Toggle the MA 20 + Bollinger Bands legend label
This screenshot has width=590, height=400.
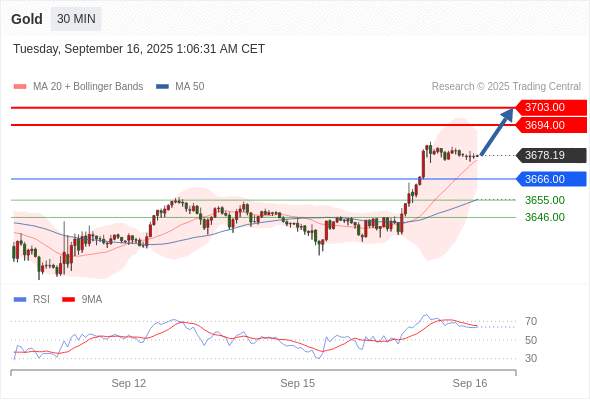(x=88, y=87)
